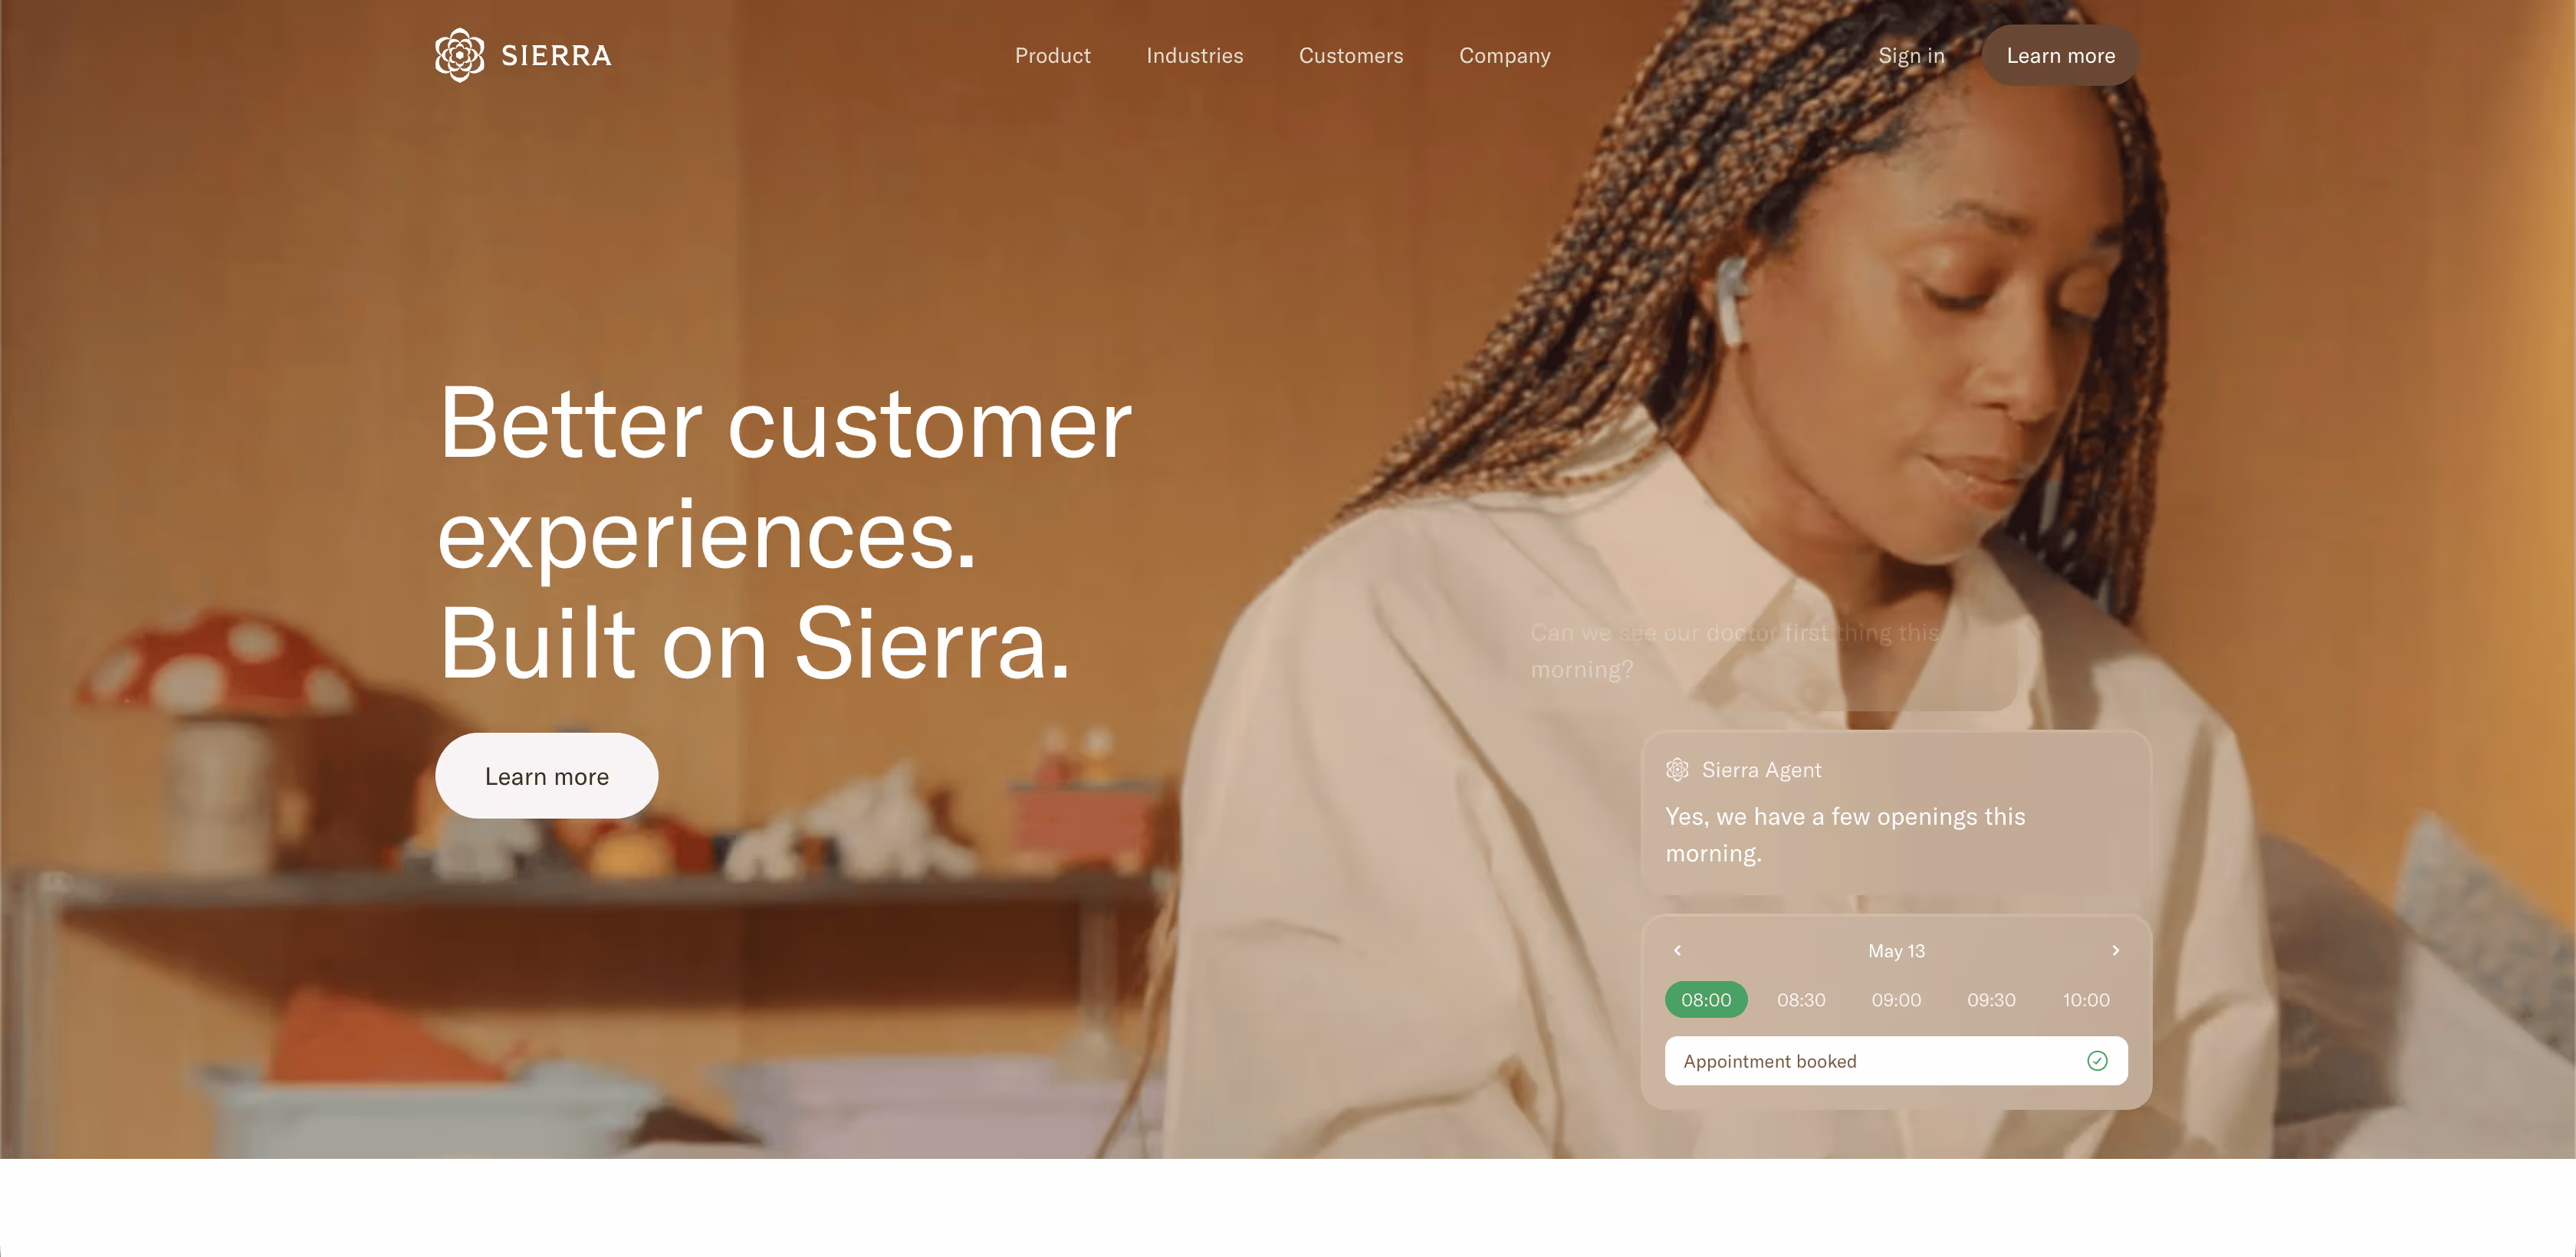Screen dimensions: 2576x1257
Task: Expand the Company menu
Action: click(1504, 56)
